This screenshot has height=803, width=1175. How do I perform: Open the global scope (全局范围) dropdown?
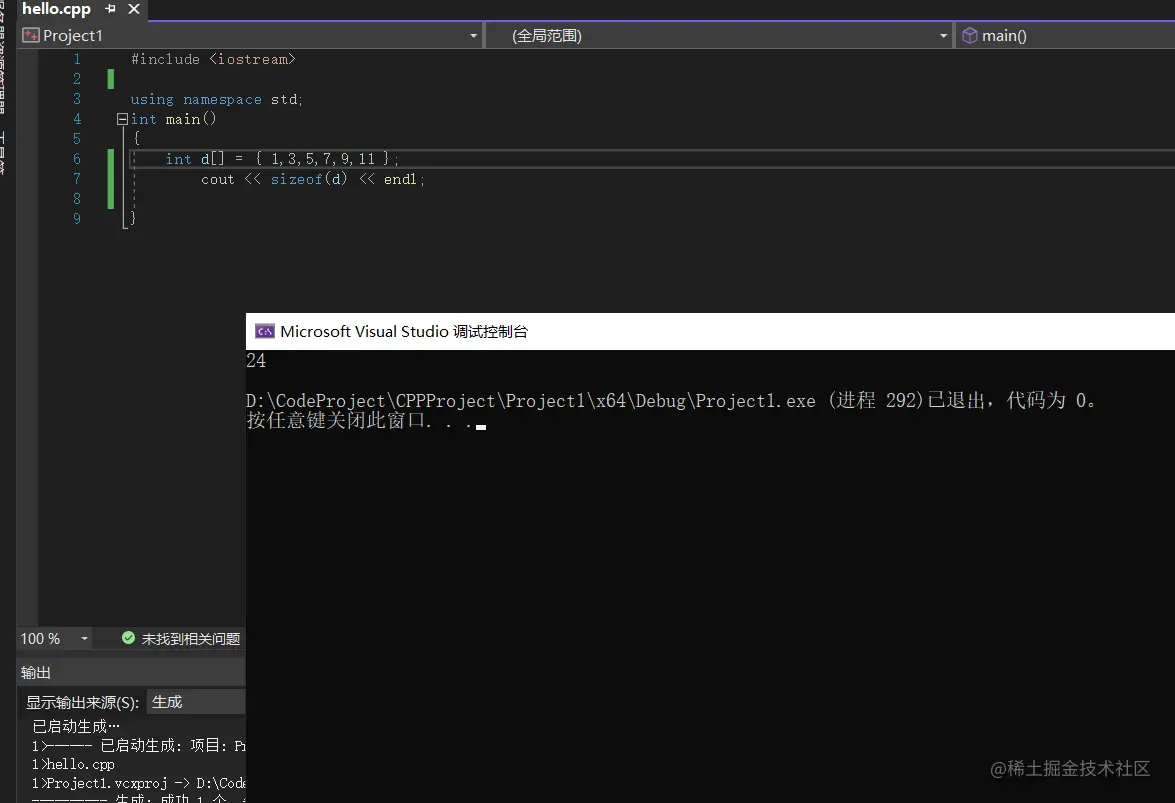tap(943, 36)
